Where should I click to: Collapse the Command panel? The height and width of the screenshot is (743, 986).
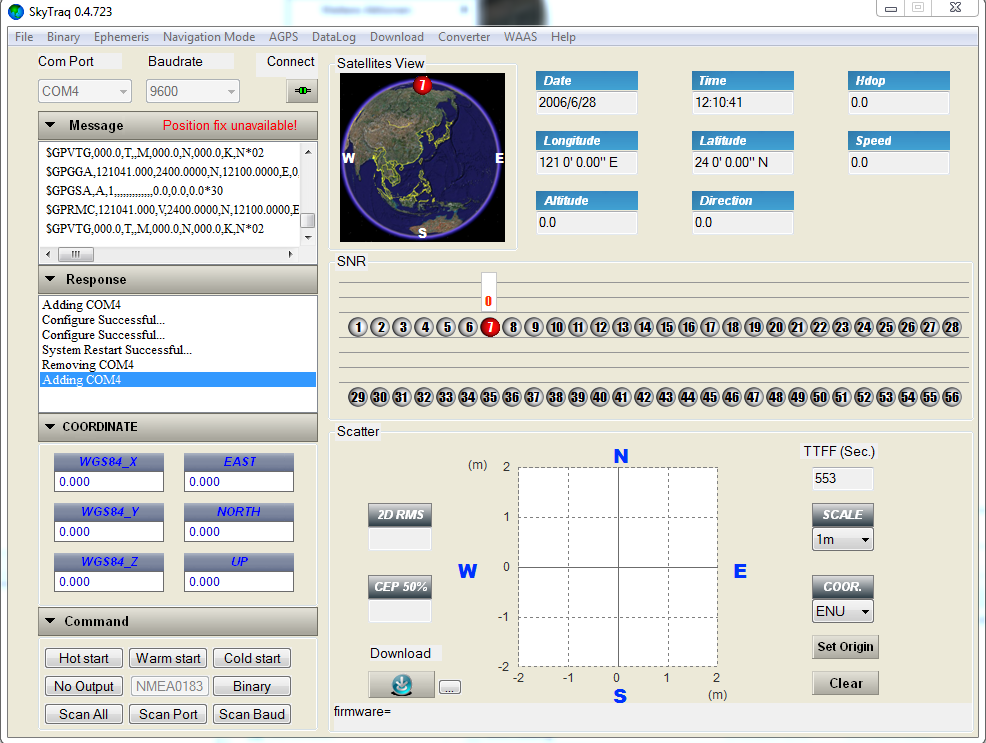(x=51, y=621)
